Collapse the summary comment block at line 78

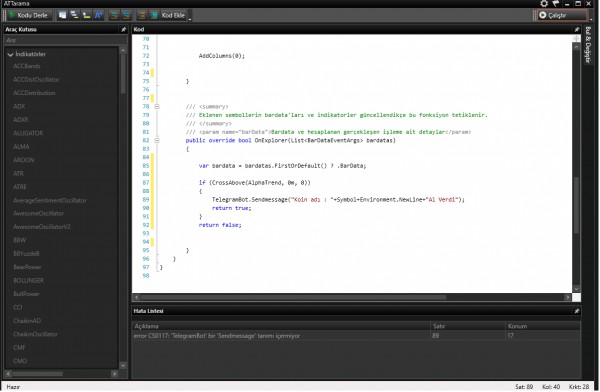157,106
